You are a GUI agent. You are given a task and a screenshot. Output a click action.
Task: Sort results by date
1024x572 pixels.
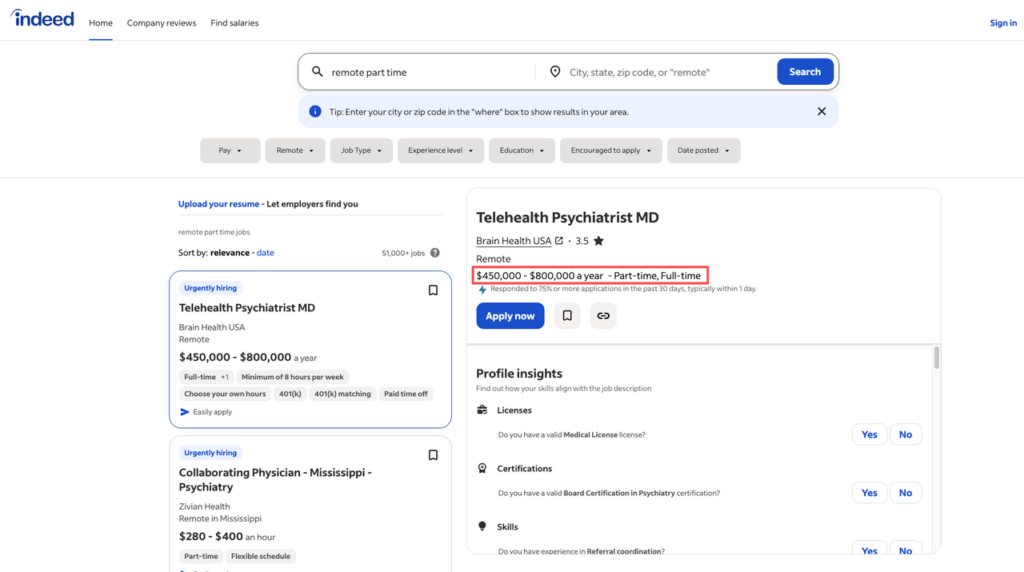tap(265, 253)
